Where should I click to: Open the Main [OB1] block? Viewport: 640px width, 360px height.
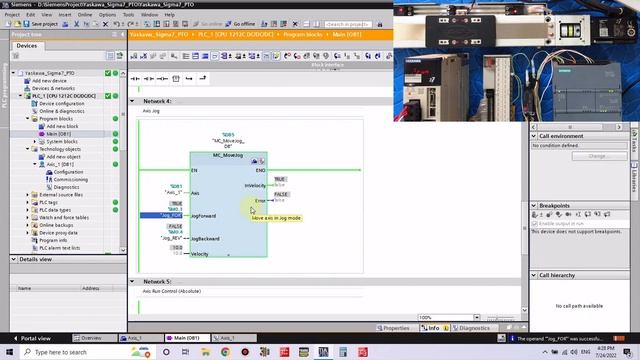coord(58,134)
